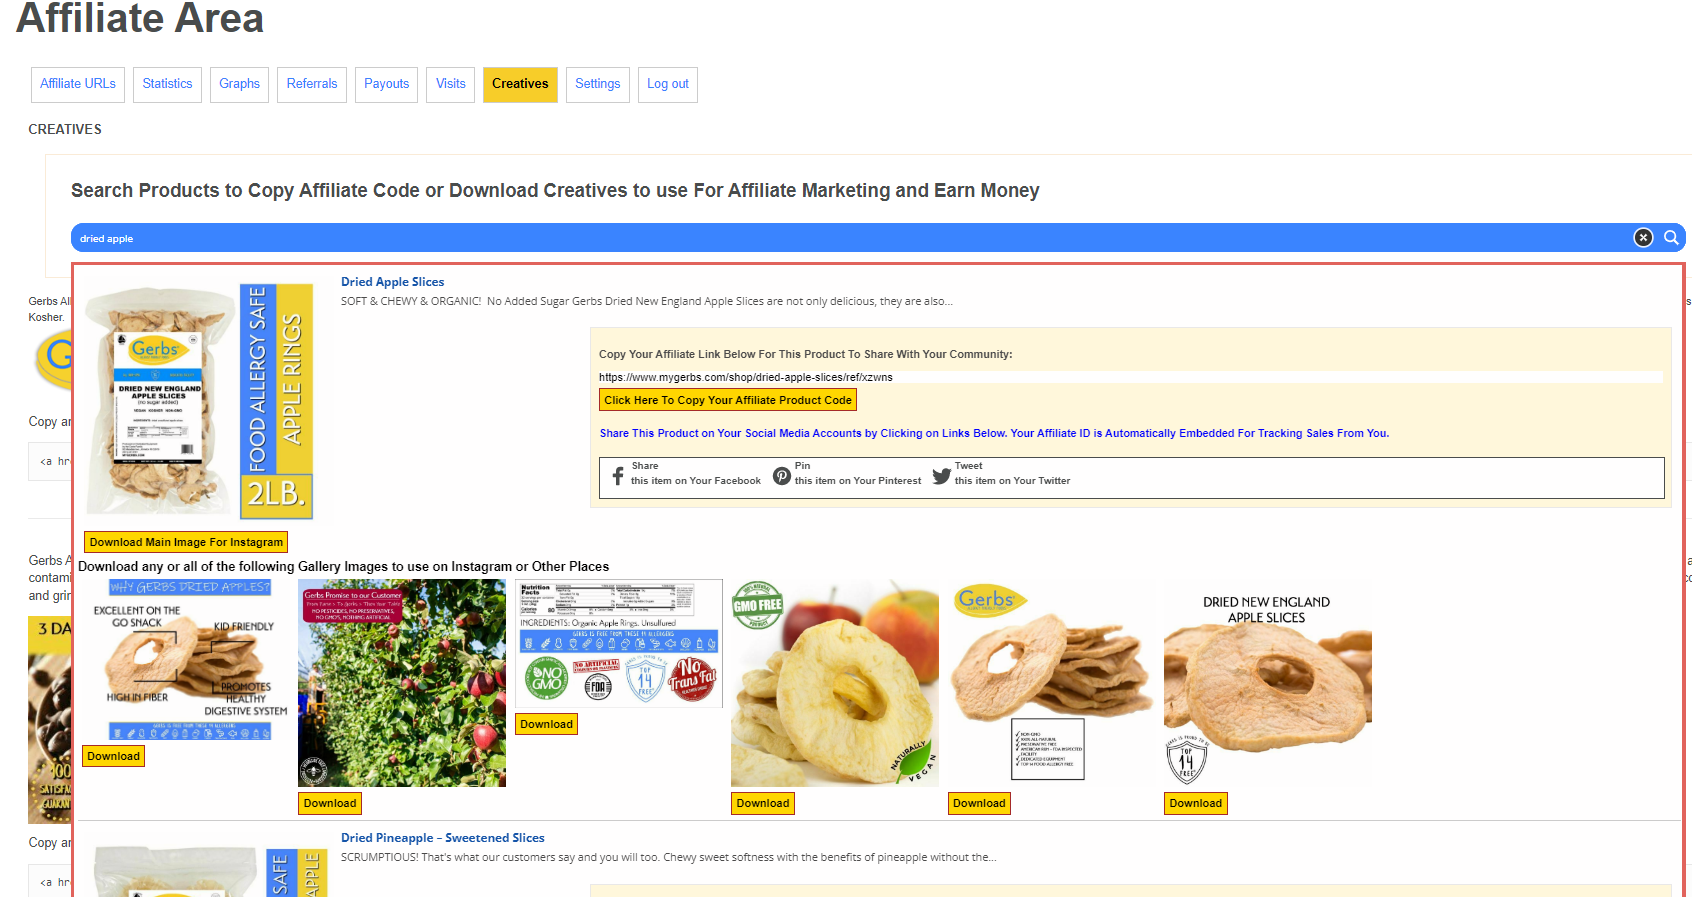Open the Statistics tab
The height and width of the screenshot is (899, 1692).
(167, 84)
